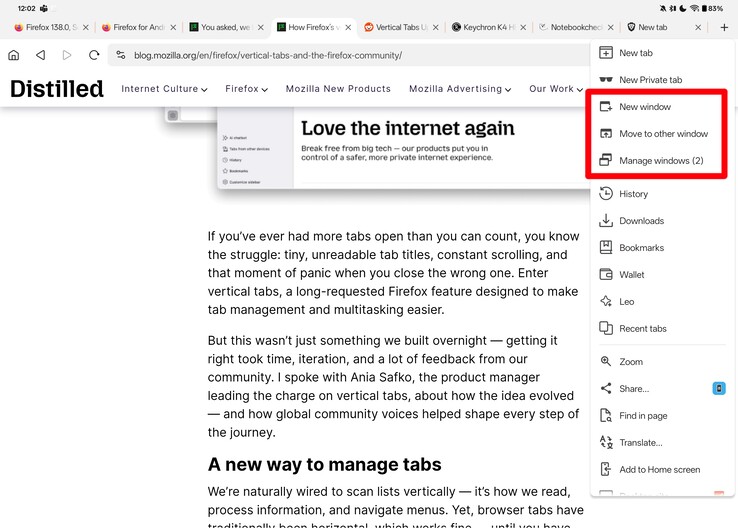The width and height of the screenshot is (738, 528).
Task: Close the 'Keychron K4' tab
Action: pos(523,27)
